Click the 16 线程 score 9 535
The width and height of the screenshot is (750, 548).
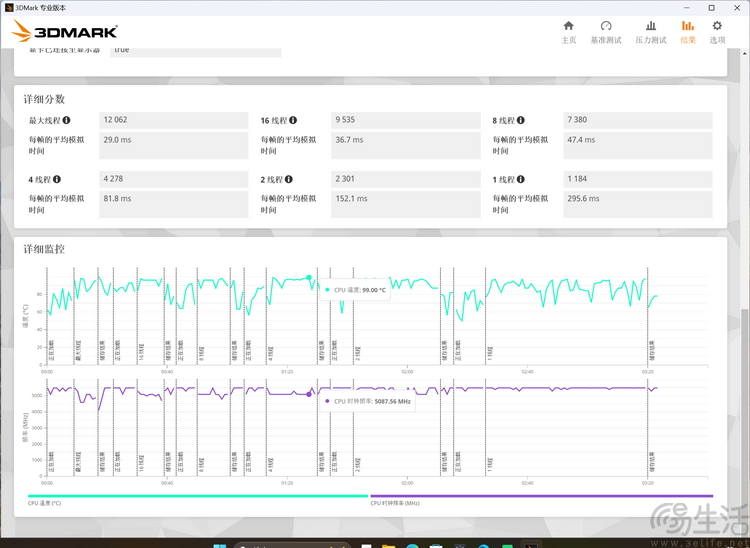pyautogui.click(x=406, y=120)
